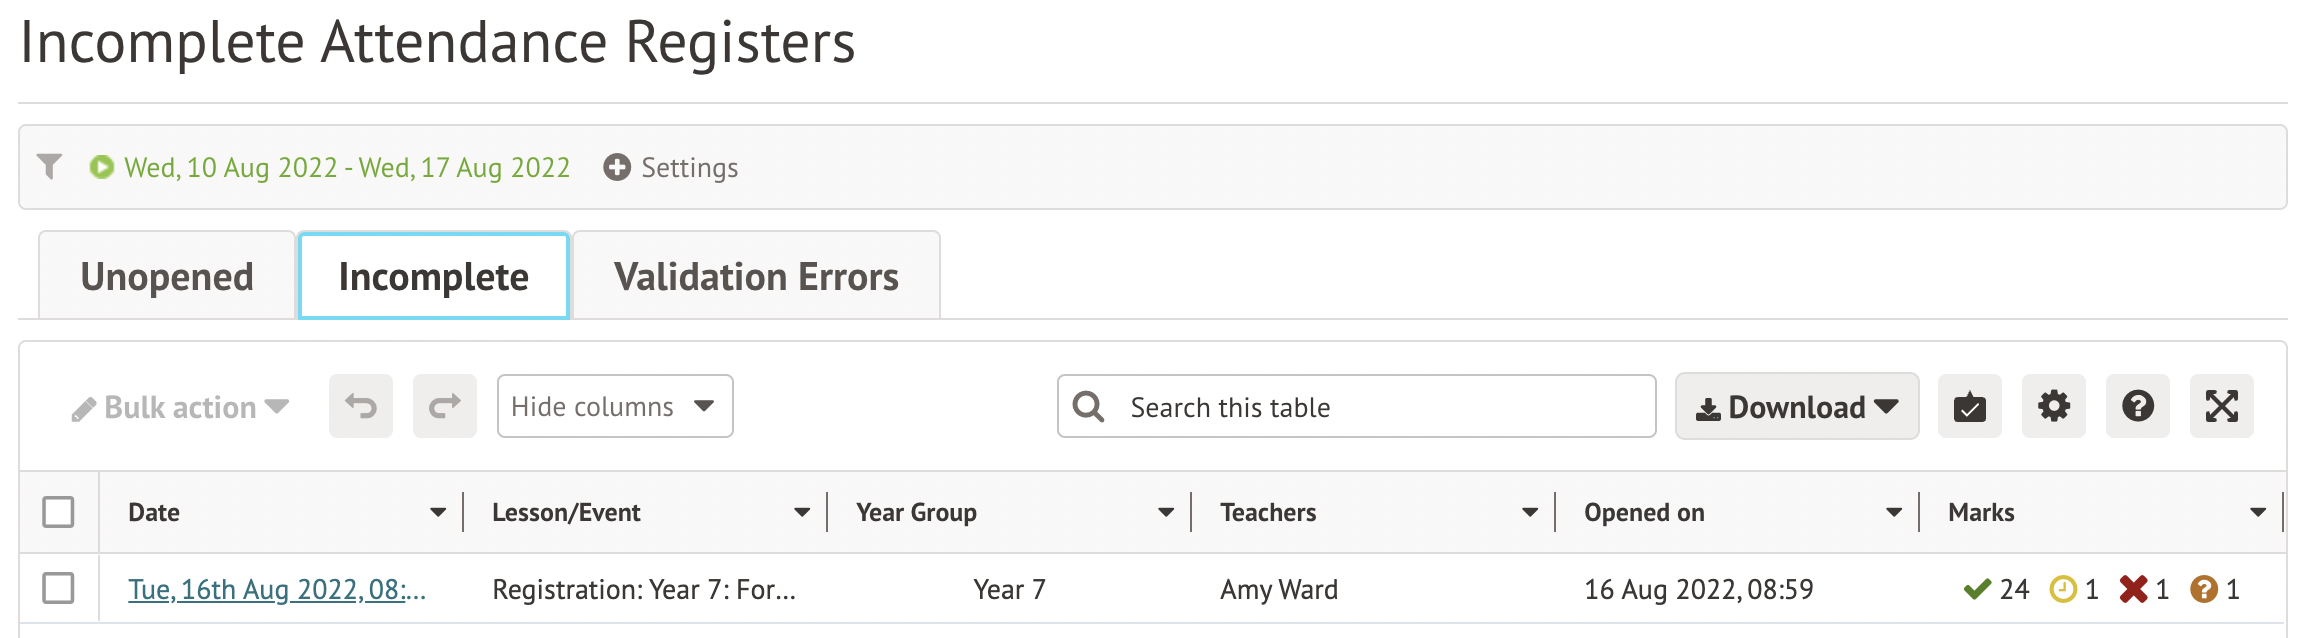Click the calendar checkmark icon button

pos(1969,406)
